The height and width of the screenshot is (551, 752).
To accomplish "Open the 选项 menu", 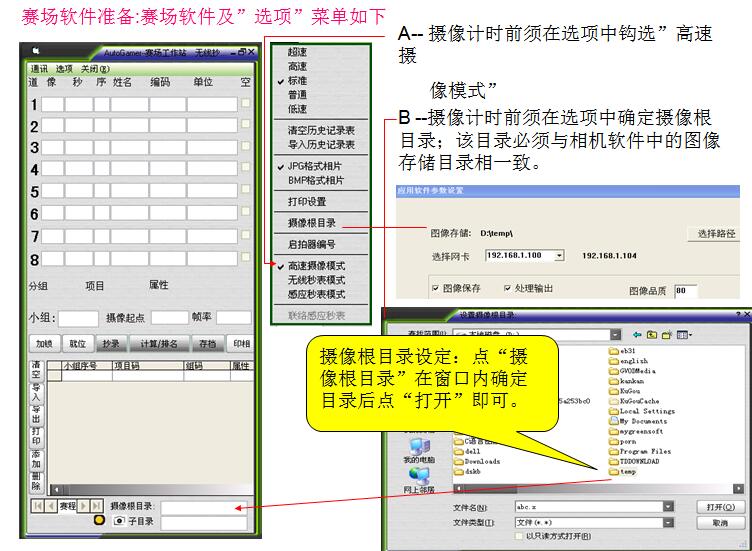I will 64,69.
